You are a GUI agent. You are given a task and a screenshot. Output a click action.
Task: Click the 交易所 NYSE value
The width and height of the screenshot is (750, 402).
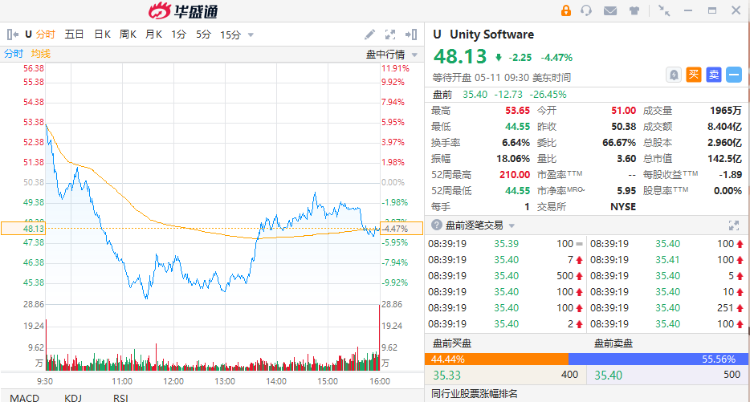[x=623, y=207]
